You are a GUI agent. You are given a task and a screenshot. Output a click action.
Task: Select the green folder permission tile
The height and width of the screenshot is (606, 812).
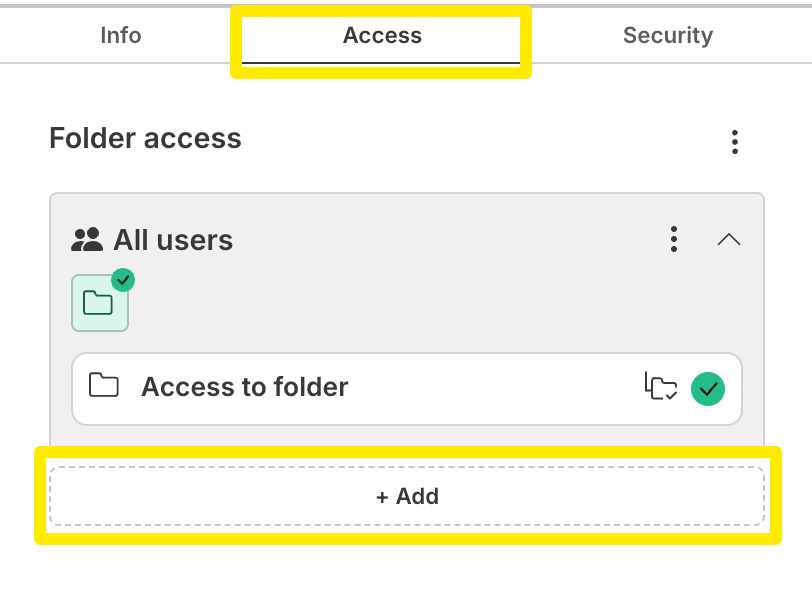[x=99, y=303]
